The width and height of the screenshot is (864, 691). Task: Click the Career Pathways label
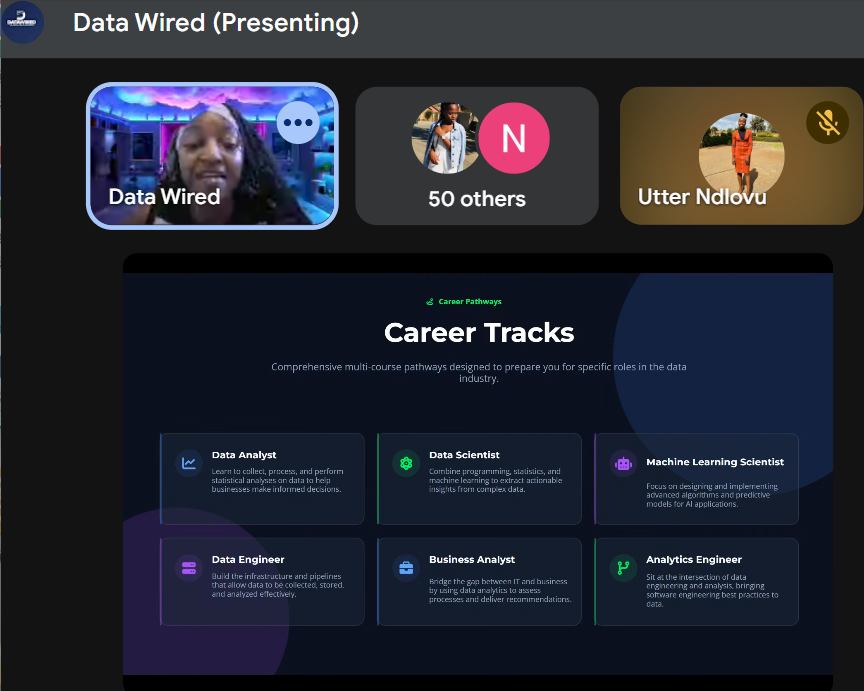point(470,301)
